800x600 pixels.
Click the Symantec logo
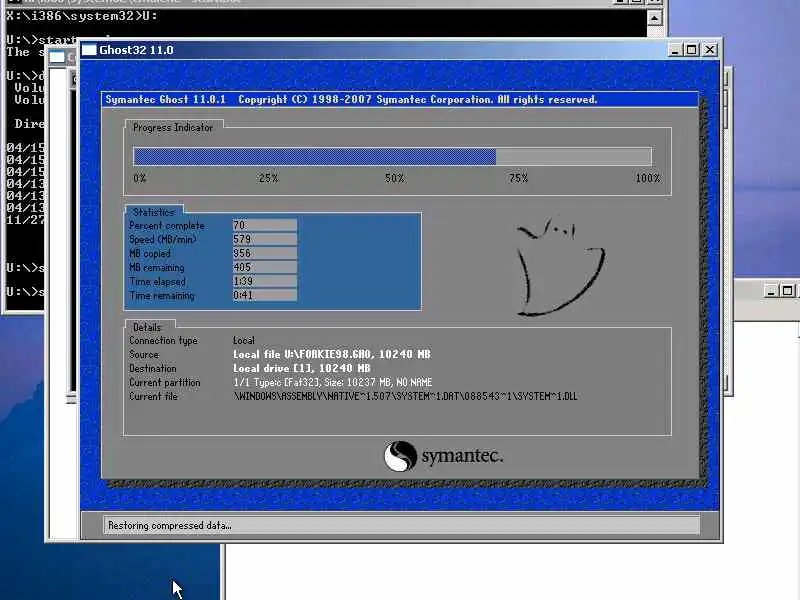(443, 456)
